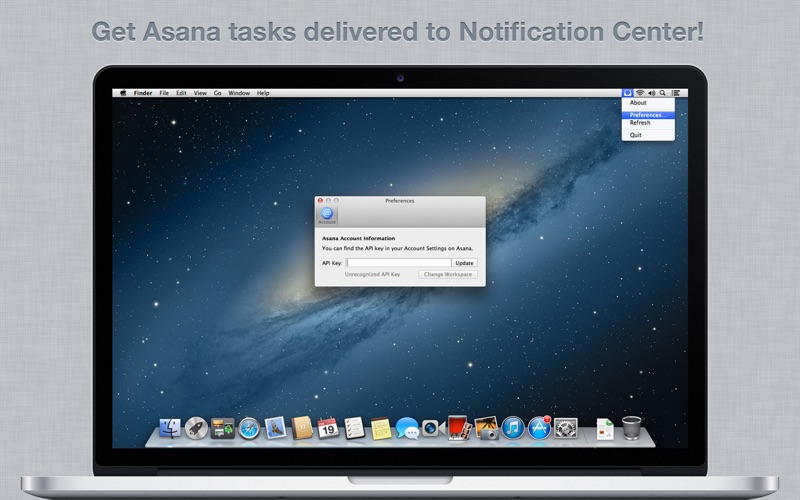
Task: Open the yellow Notes icon in dock
Action: click(381, 429)
